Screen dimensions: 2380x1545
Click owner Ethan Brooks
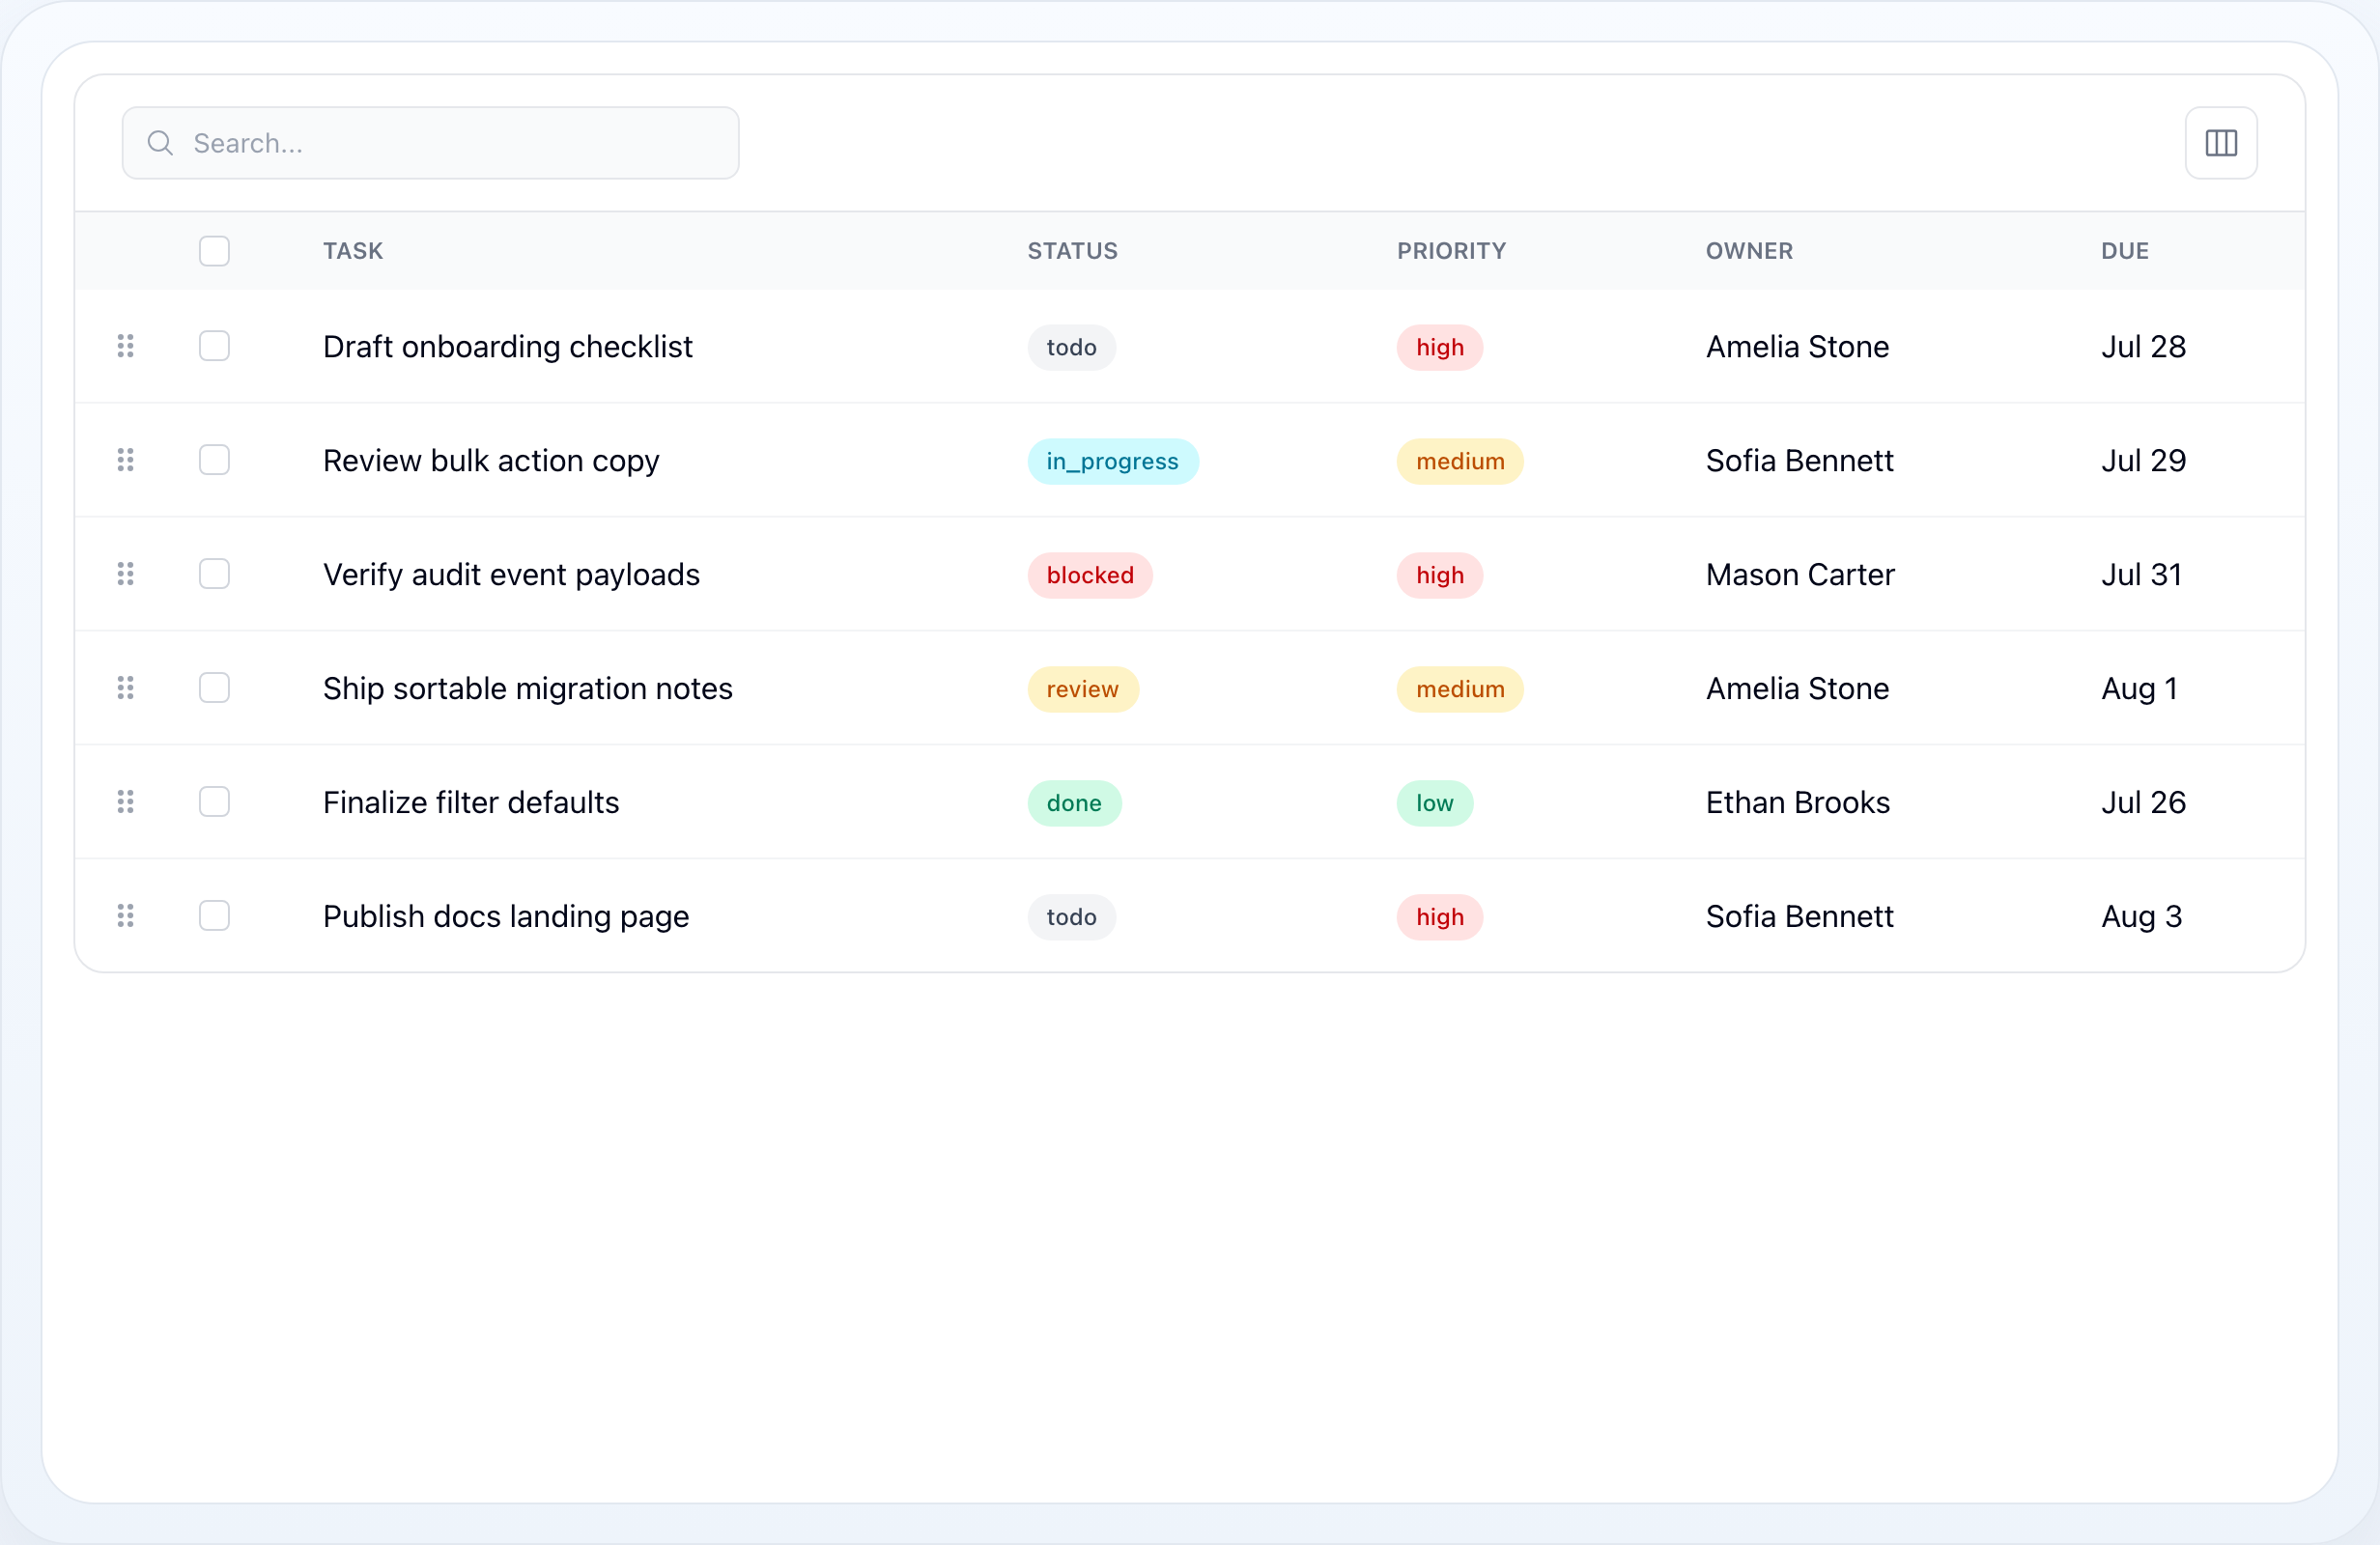point(1797,802)
